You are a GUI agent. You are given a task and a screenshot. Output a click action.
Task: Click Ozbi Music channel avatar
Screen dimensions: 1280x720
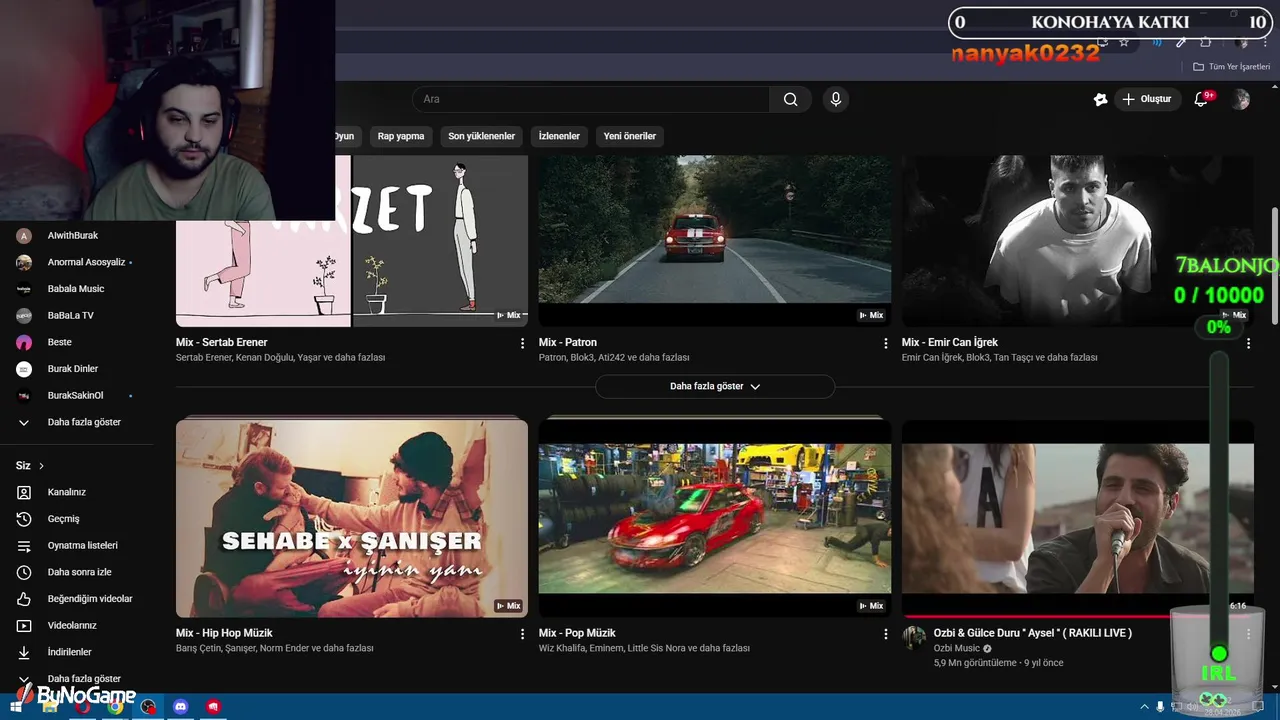pos(914,637)
